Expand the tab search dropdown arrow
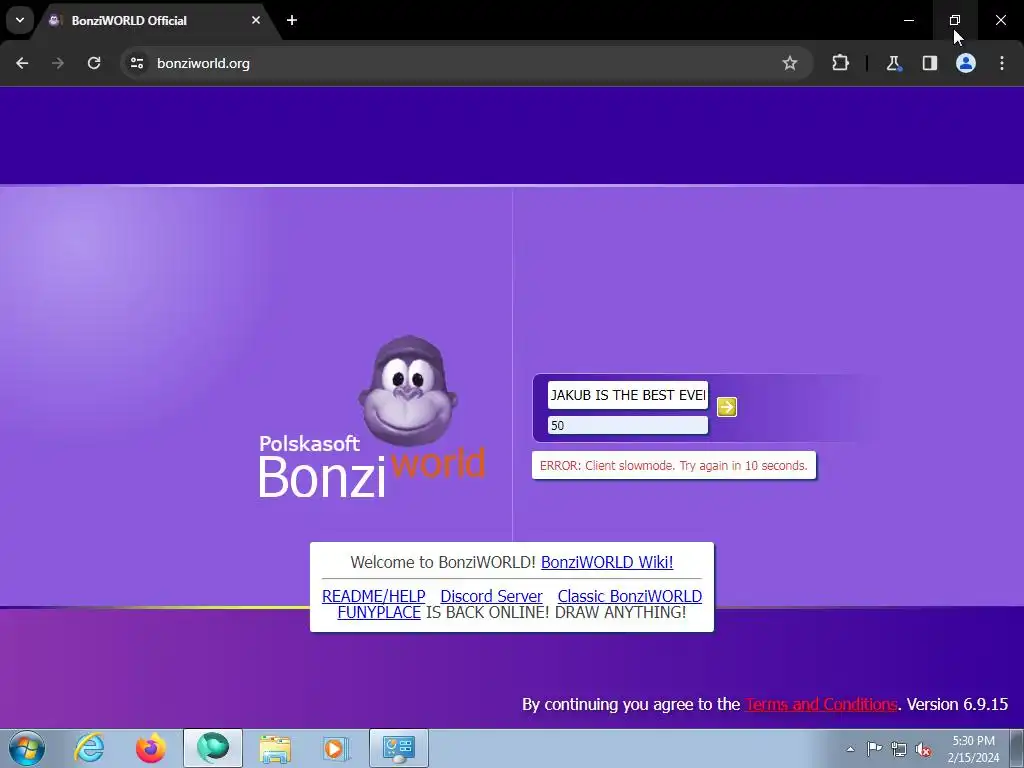The height and width of the screenshot is (768, 1024). tap(20, 20)
